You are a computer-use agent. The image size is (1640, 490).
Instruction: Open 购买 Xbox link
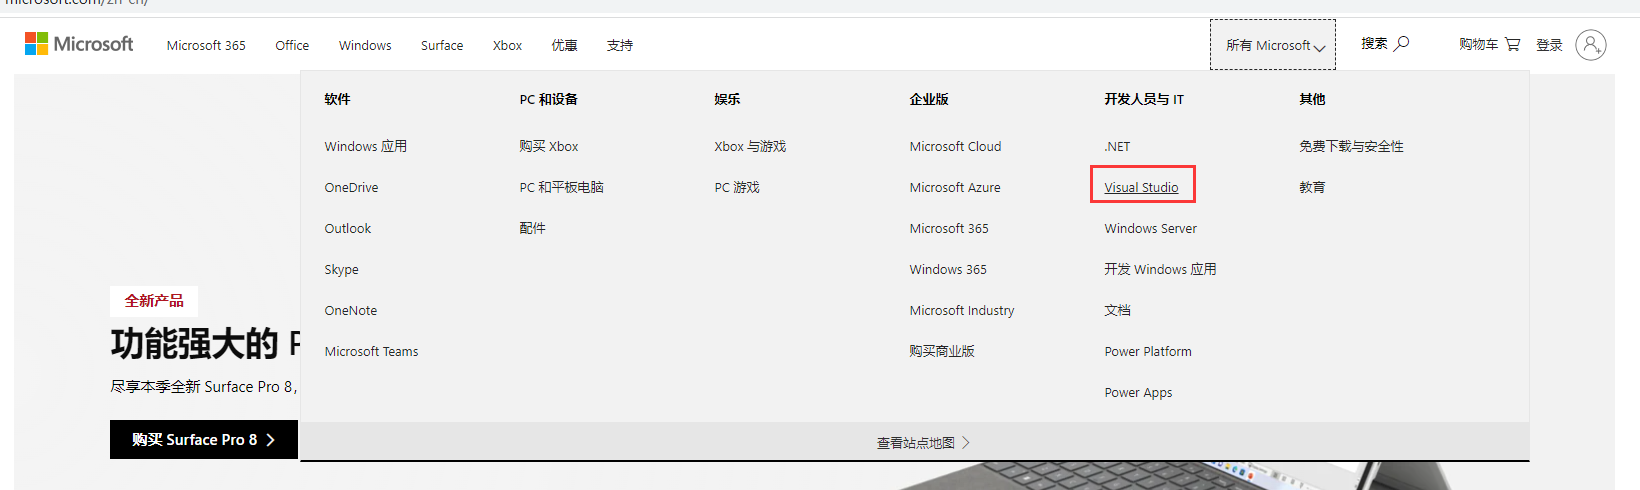click(549, 146)
